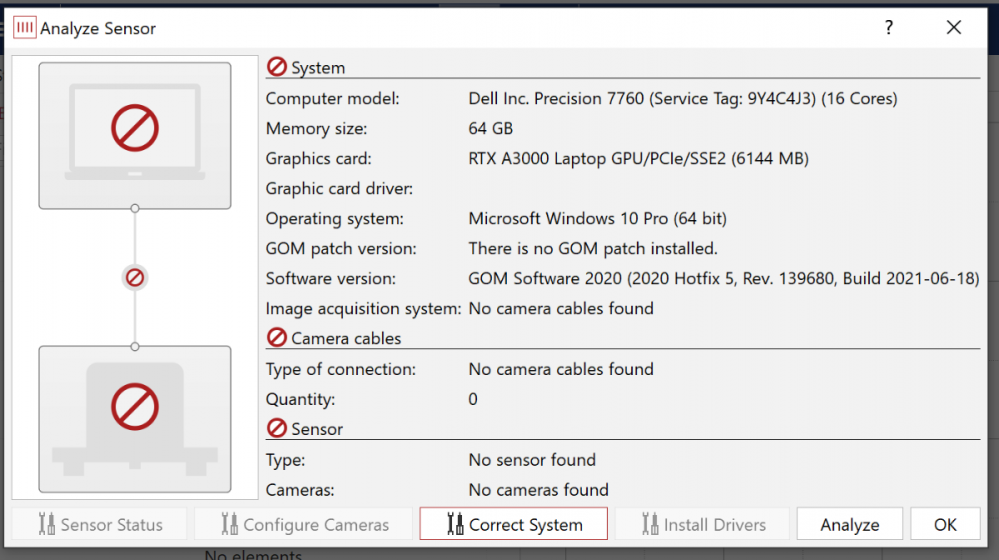Confirm the dialog with OK
Screen dimensions: 999x560
tap(944, 524)
